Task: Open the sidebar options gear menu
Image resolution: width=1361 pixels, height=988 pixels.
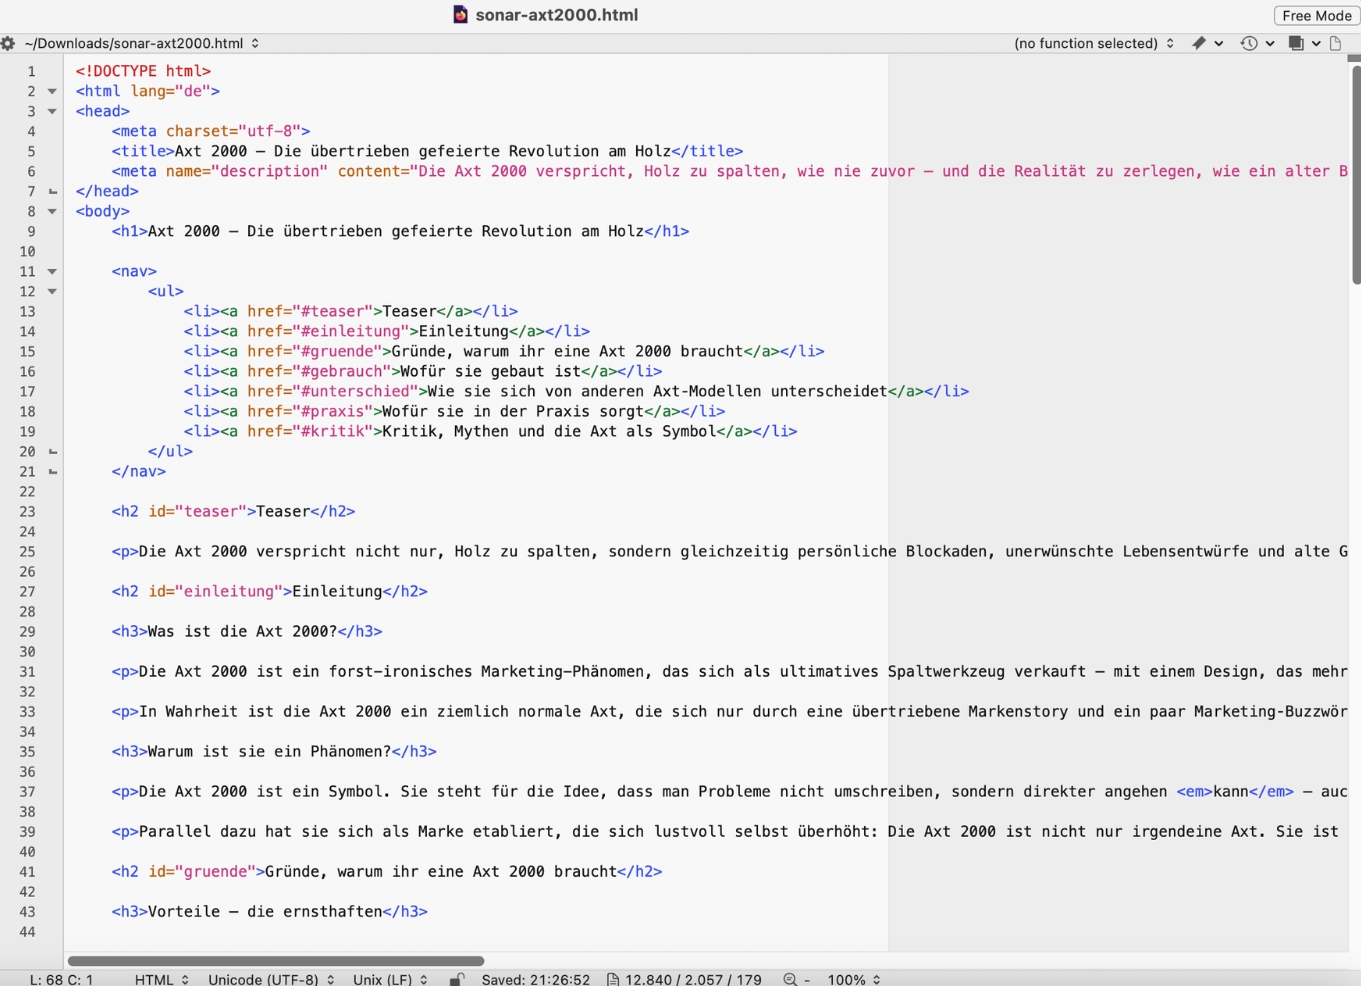Action: (x=8, y=43)
